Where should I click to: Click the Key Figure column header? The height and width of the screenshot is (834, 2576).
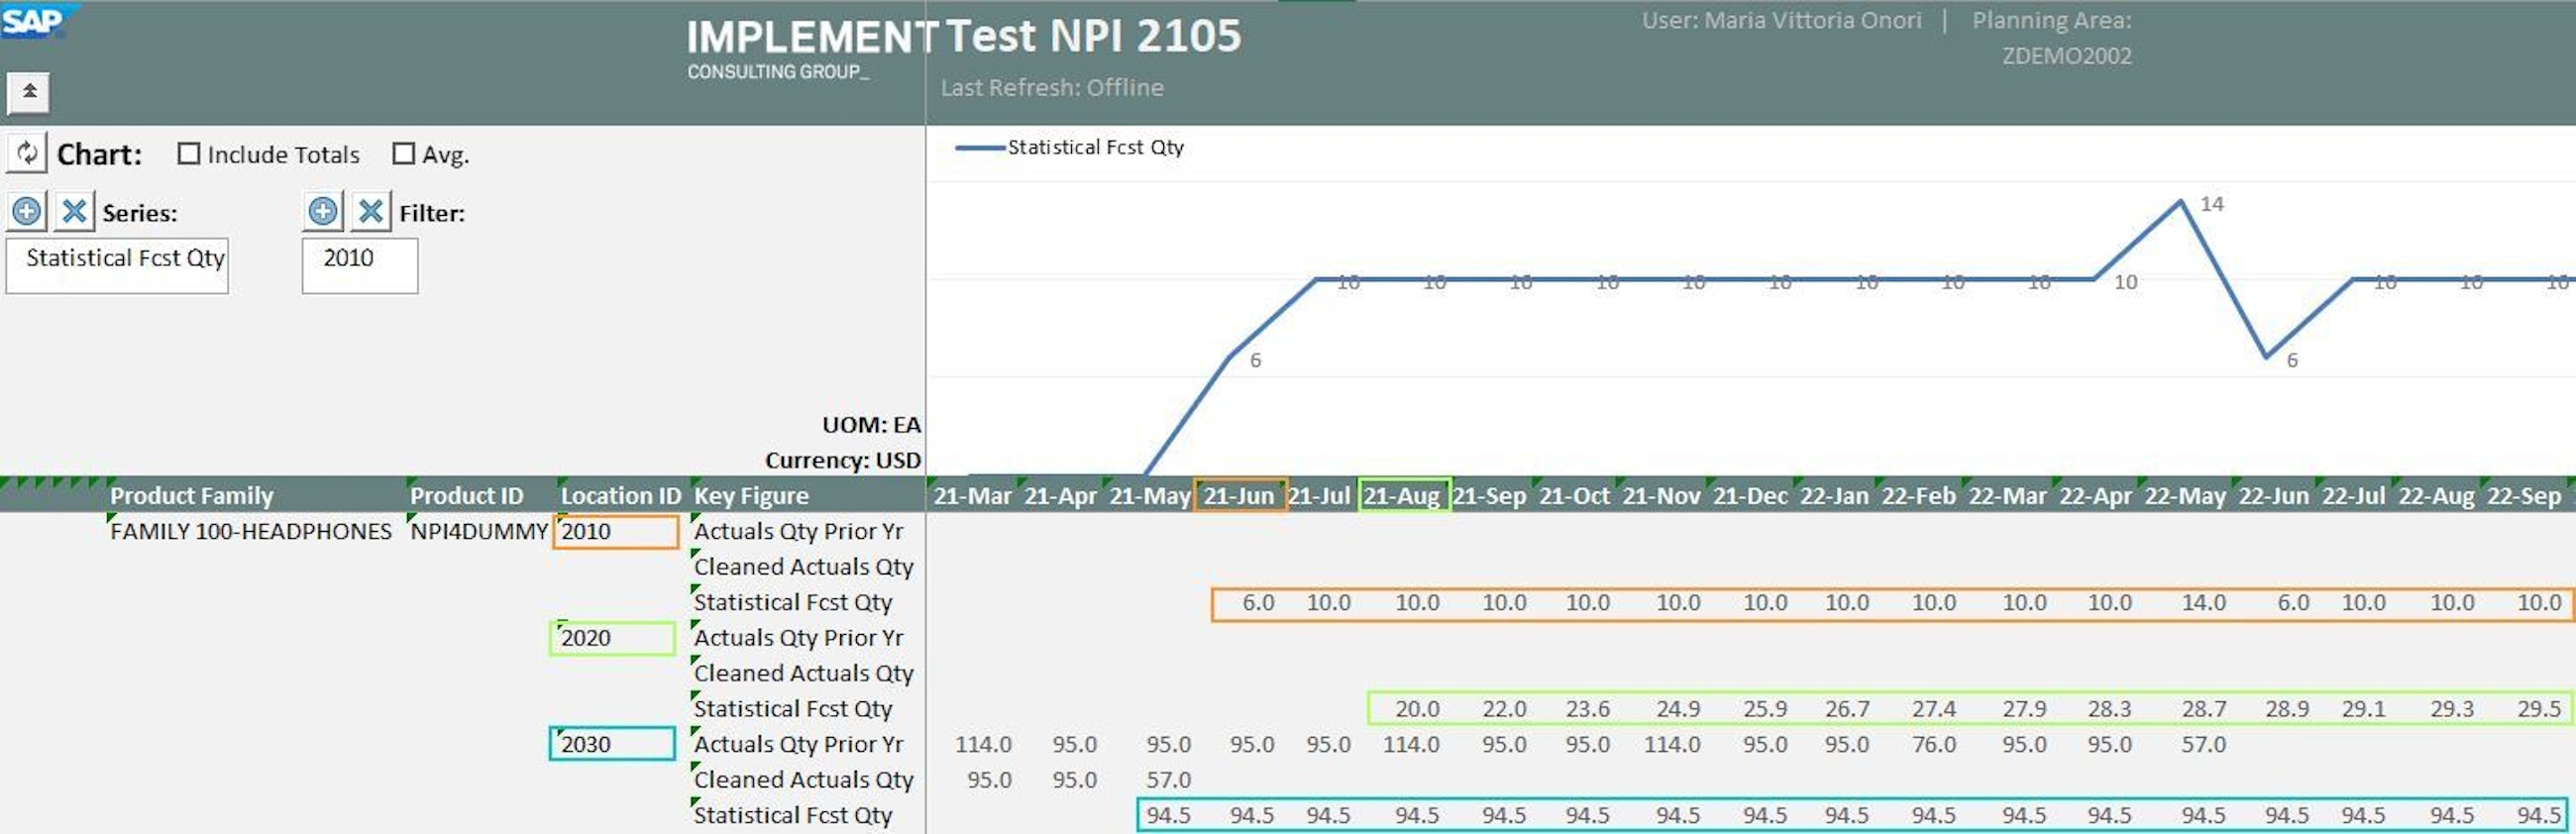[751, 495]
